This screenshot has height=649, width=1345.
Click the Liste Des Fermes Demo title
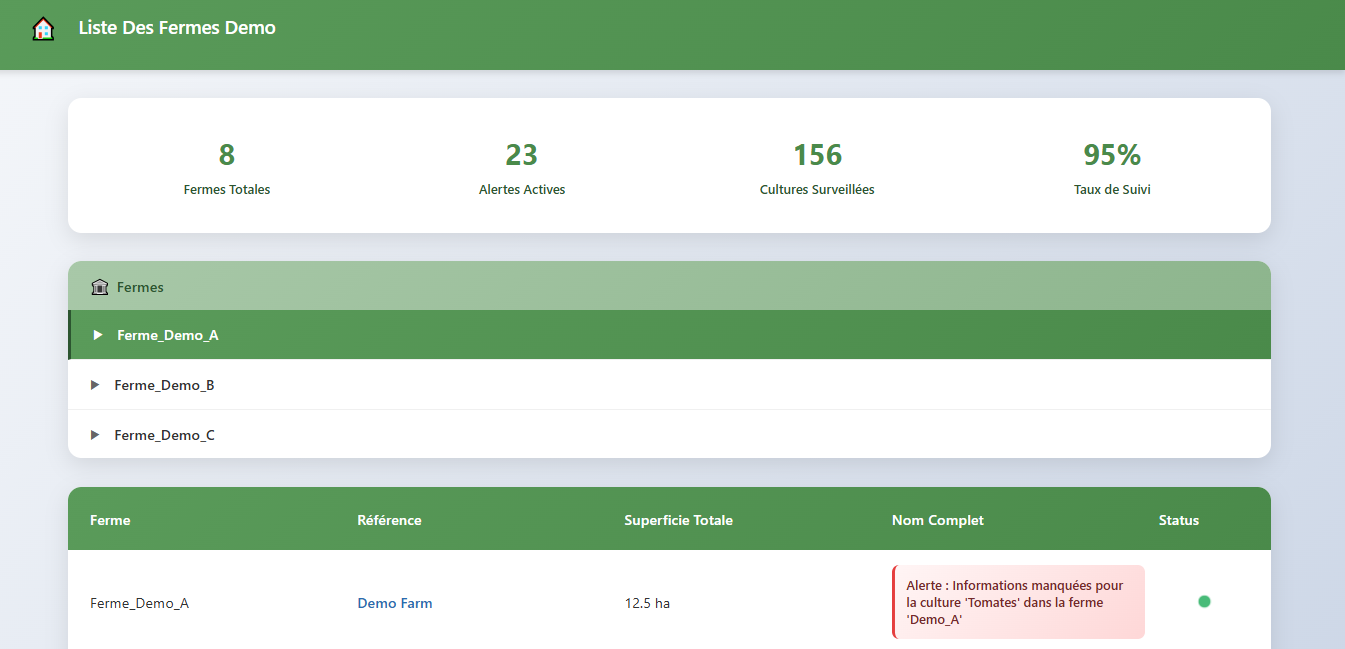coord(177,28)
